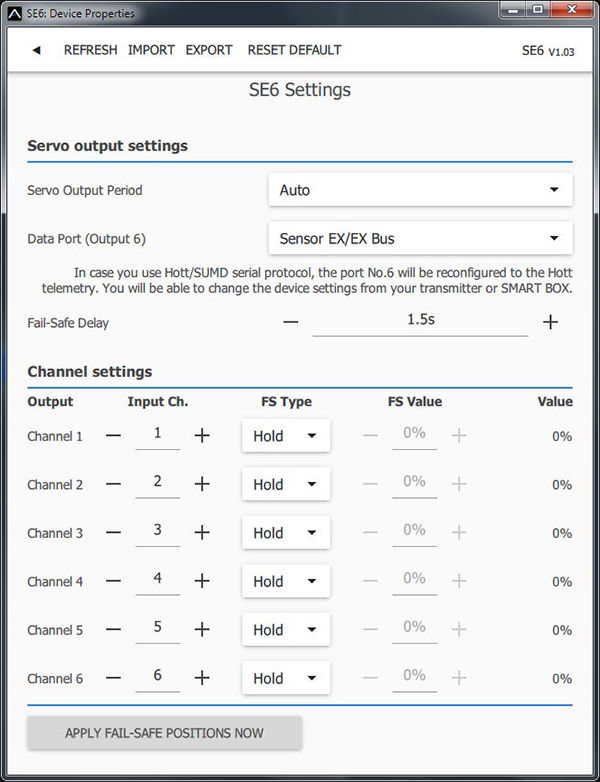This screenshot has width=600, height=782.
Task: Change Channel 4 FS Type from Hold
Action: [285, 581]
